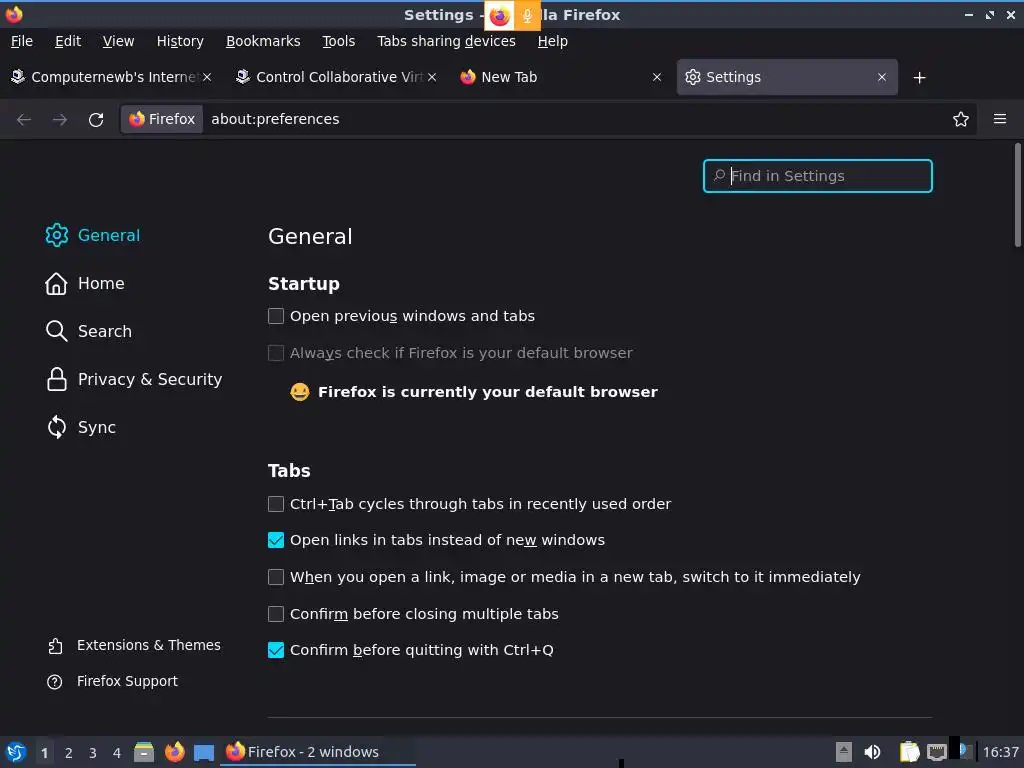Click the Firefox - 2 windows taskbar button

(319, 752)
